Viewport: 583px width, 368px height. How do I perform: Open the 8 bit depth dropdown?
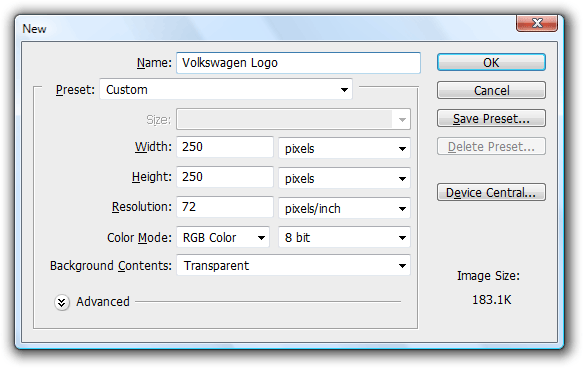(x=344, y=237)
